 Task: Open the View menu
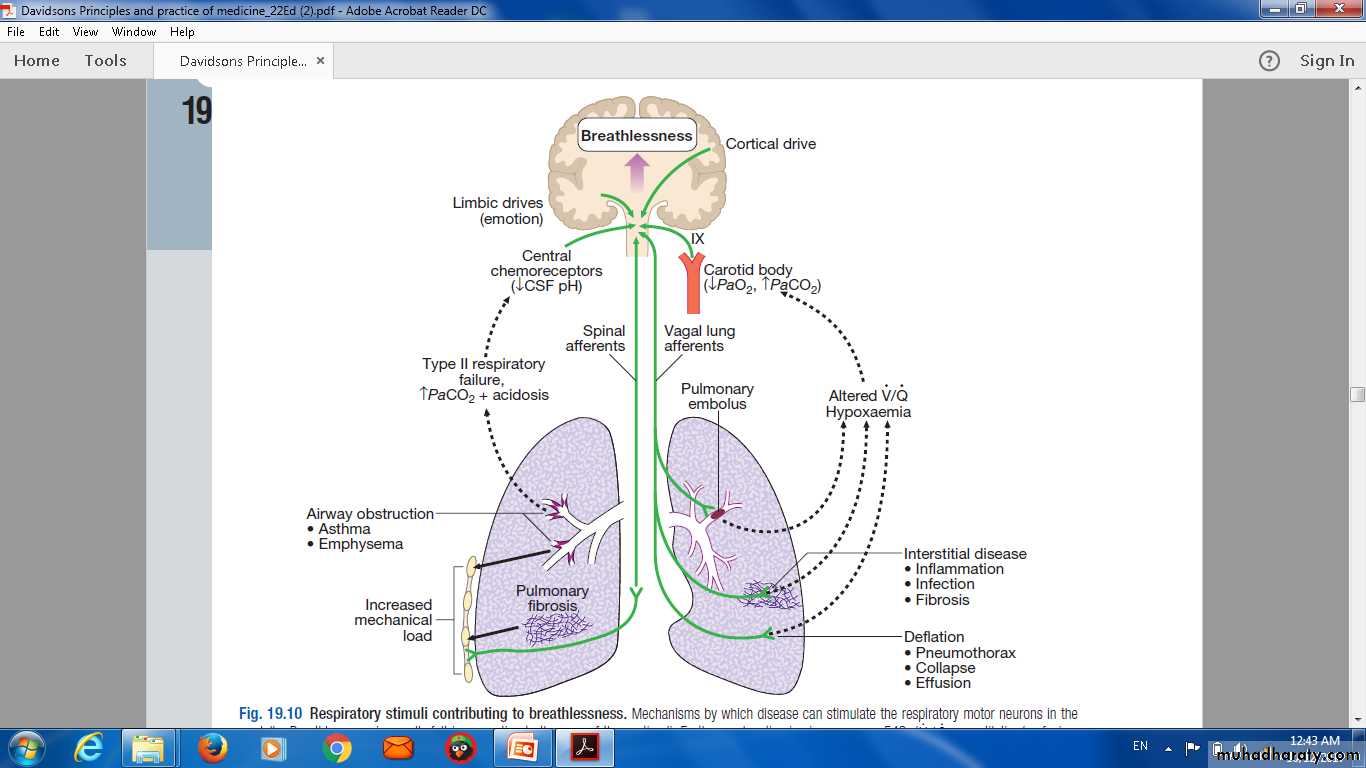(x=85, y=32)
